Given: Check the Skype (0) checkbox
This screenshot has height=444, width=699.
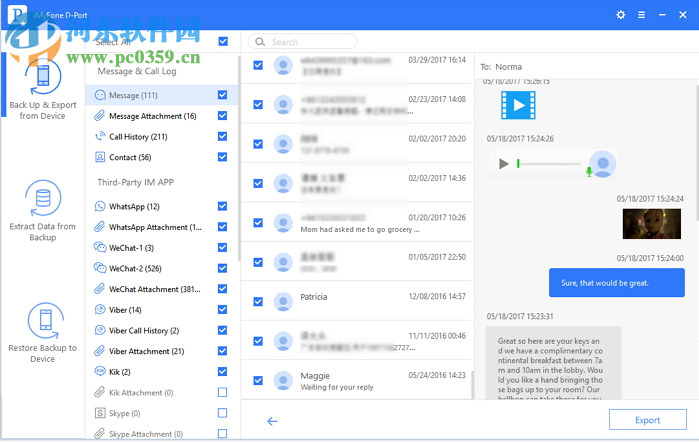Looking at the screenshot, I should coord(222,413).
